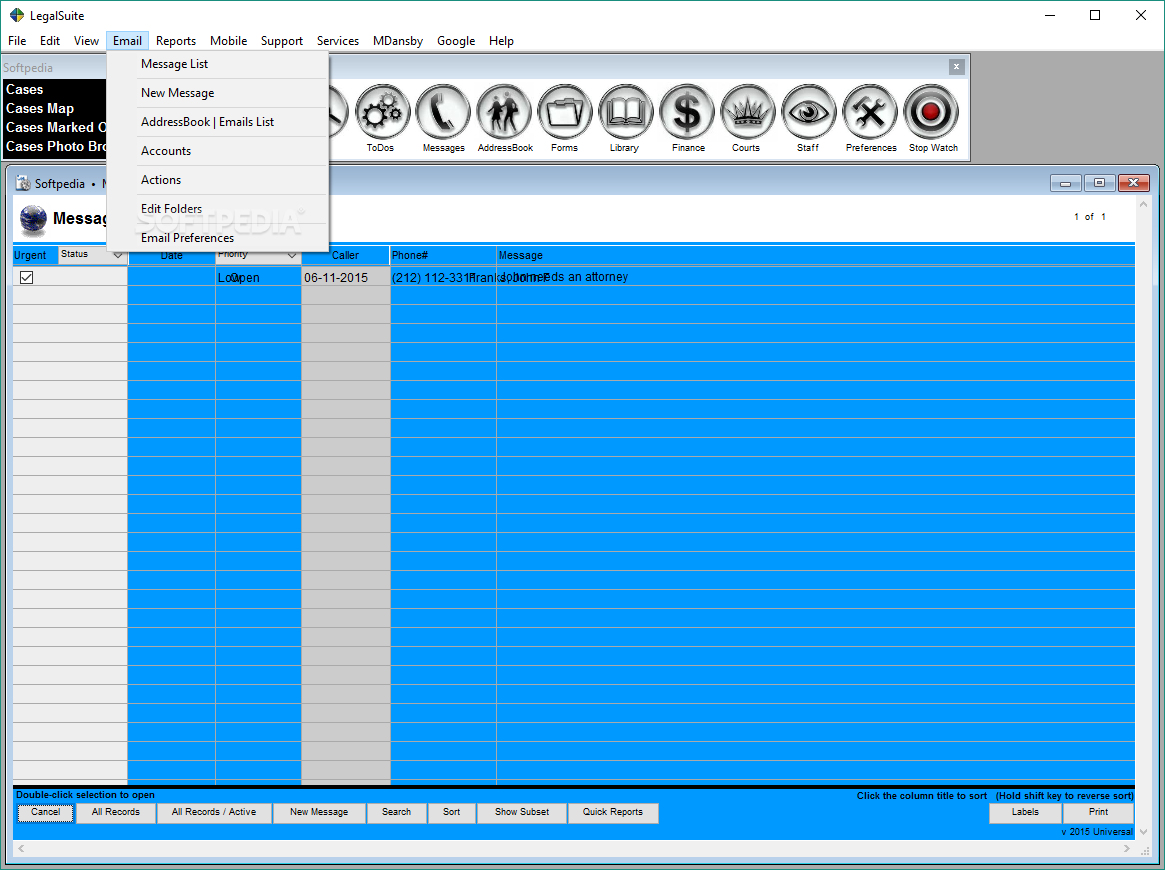This screenshot has height=870, width=1165.
Task: Open the AddressBook people icon
Action: tap(504, 113)
